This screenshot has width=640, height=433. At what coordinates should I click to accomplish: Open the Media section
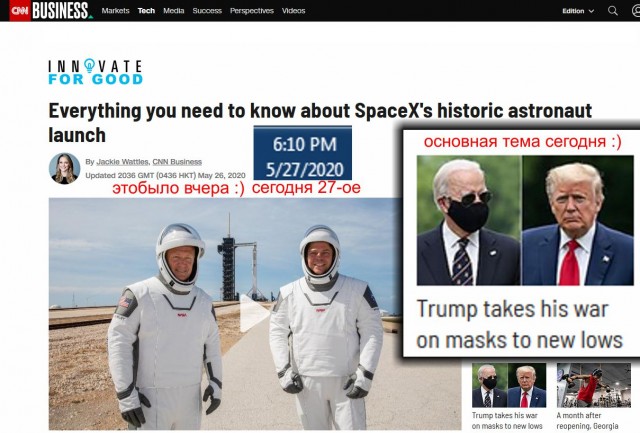click(173, 11)
